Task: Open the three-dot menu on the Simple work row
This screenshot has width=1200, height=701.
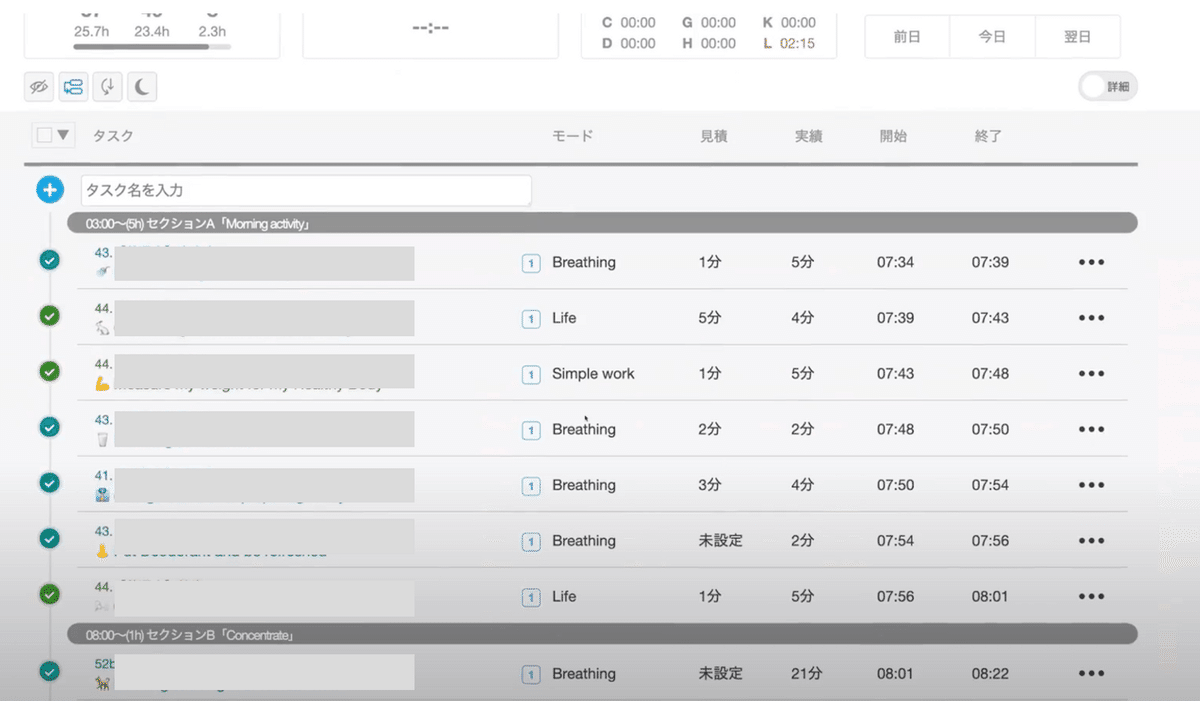Action: point(1090,373)
